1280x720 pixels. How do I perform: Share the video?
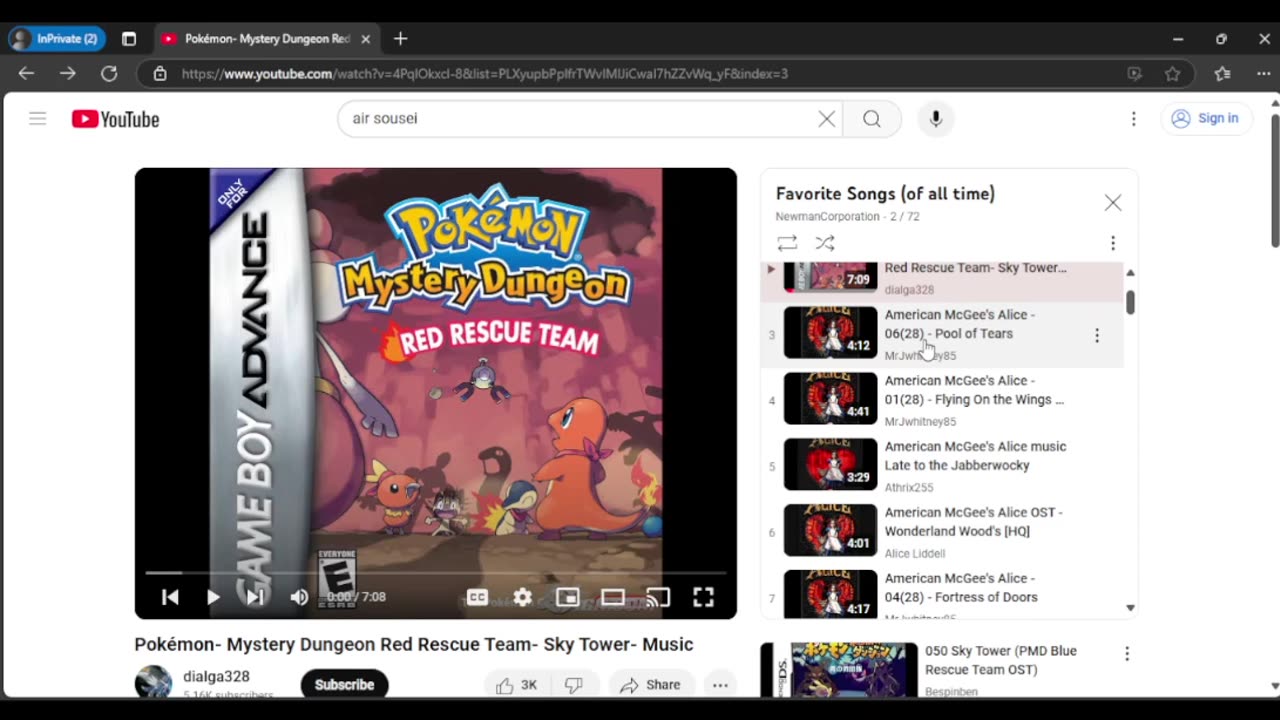(x=650, y=685)
